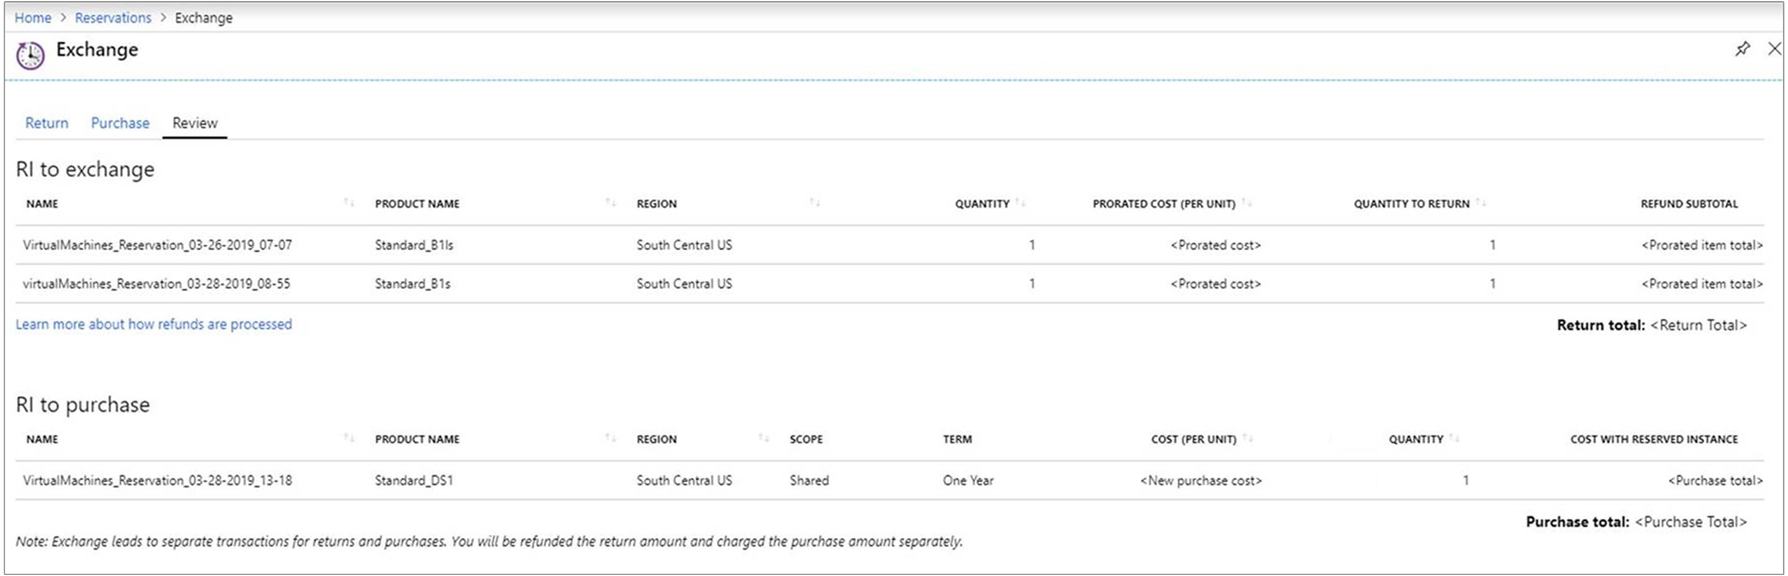Sort RI to purchase table by Region
Viewport: 1788px width, 576px height.
[x=764, y=439]
